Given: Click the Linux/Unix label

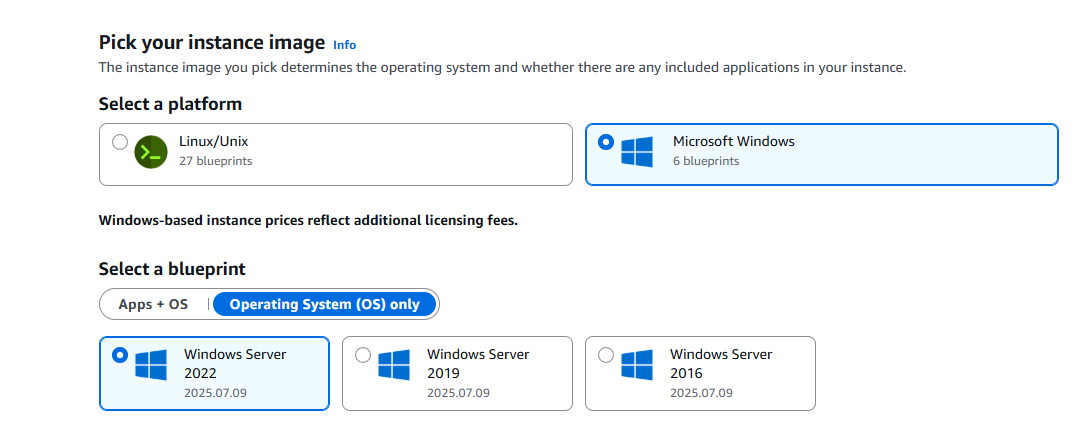Looking at the screenshot, I should click(213, 141).
